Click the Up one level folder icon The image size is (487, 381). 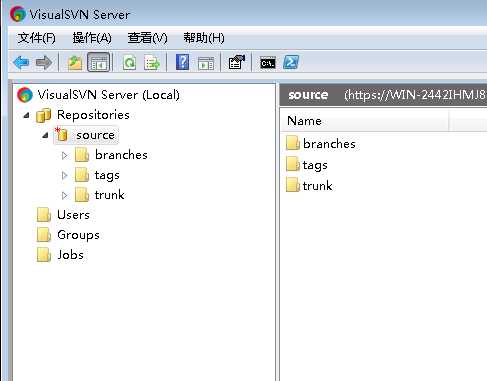[75, 62]
